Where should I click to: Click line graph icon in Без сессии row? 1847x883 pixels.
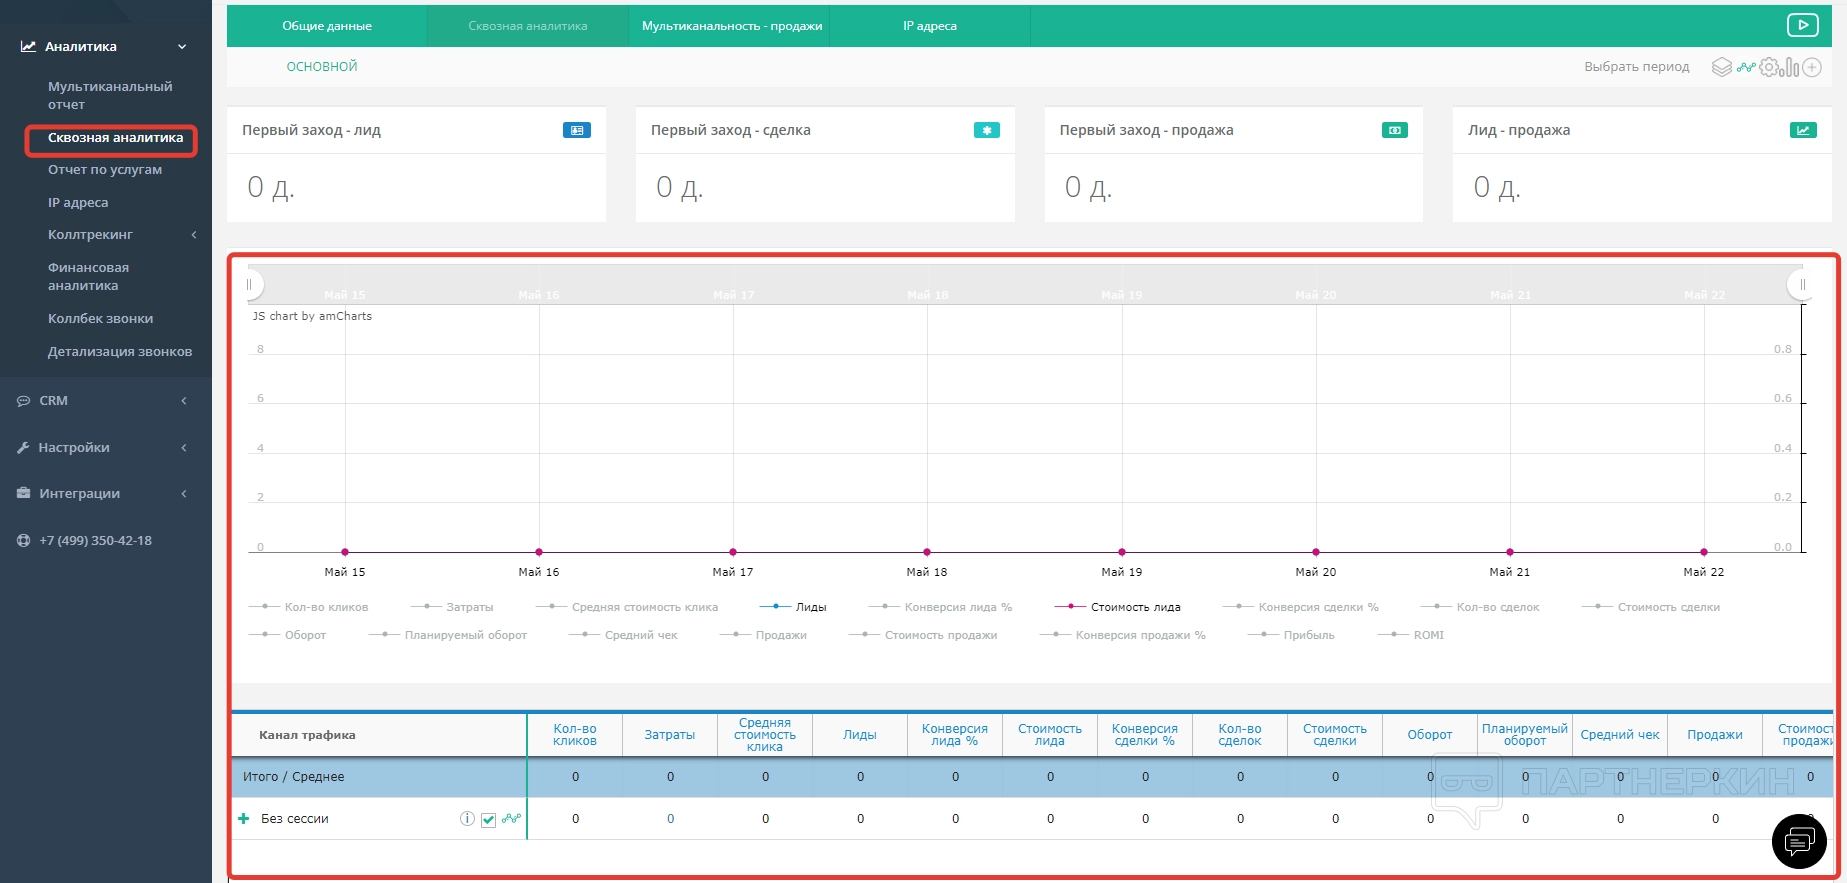(512, 819)
